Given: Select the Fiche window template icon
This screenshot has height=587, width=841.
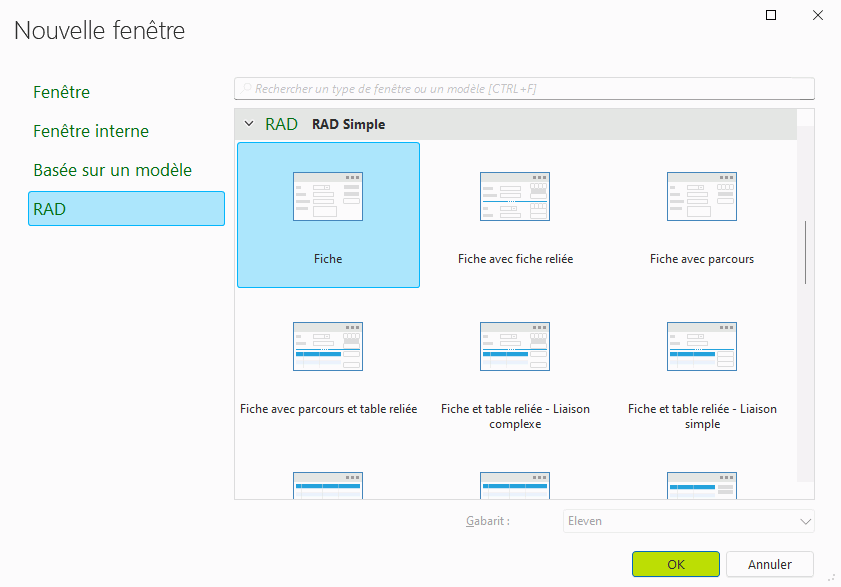Looking at the screenshot, I should (x=328, y=196).
